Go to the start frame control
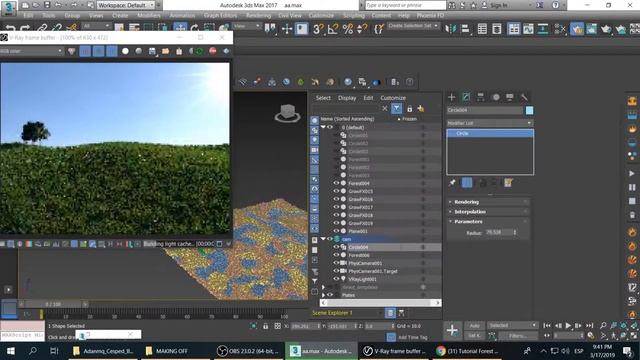This screenshot has width=640, height=360. 547,326
